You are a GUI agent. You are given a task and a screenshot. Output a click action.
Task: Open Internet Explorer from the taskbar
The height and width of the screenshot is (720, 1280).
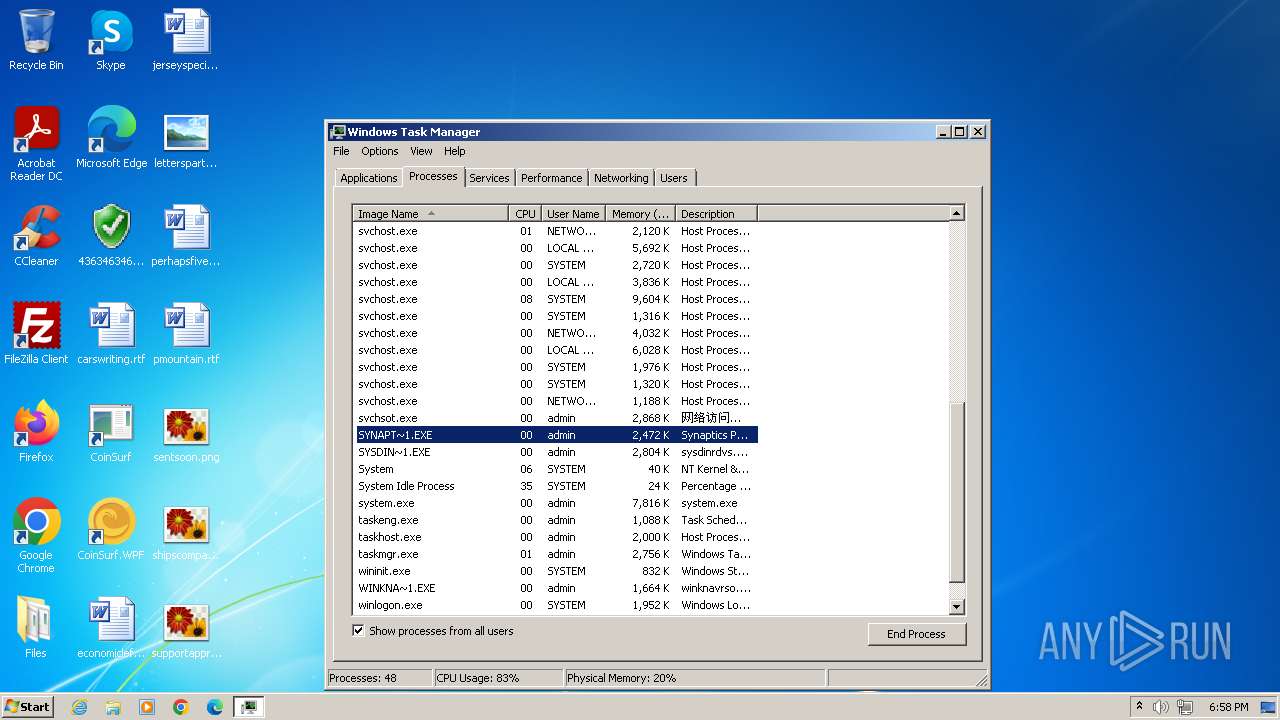click(x=79, y=707)
